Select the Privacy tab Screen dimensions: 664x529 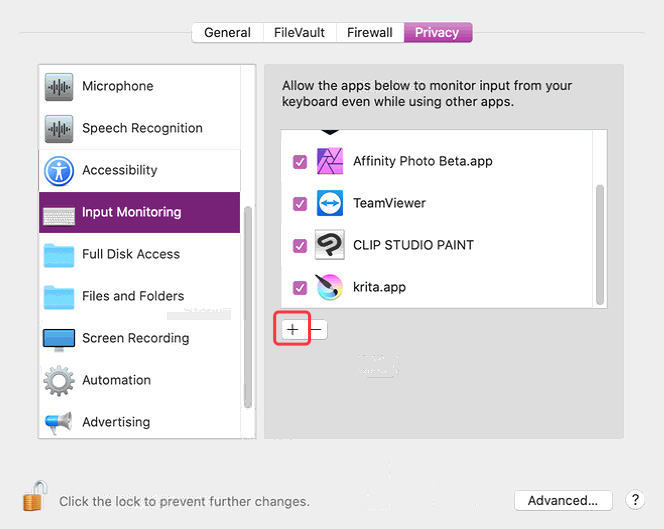[x=438, y=33]
